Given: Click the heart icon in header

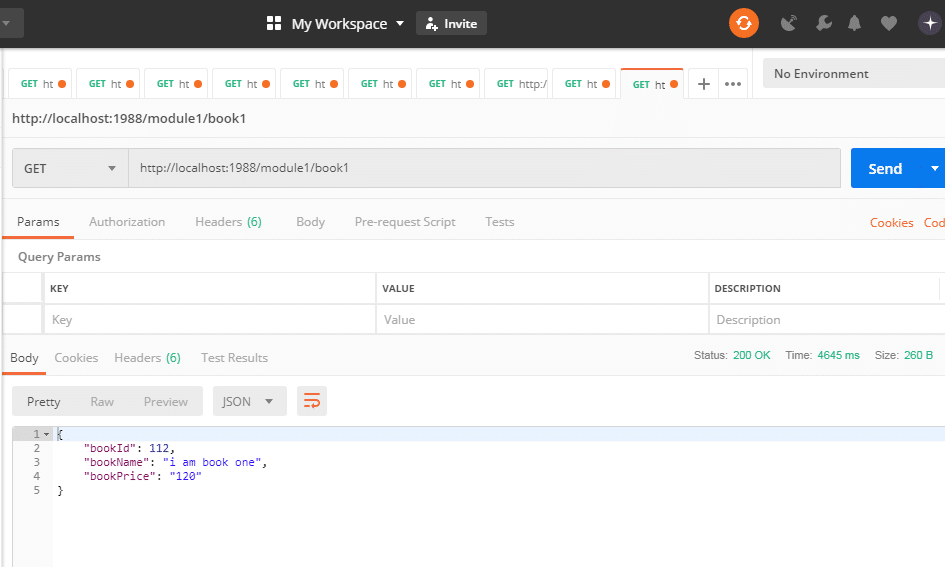Looking at the screenshot, I should tap(889, 23).
